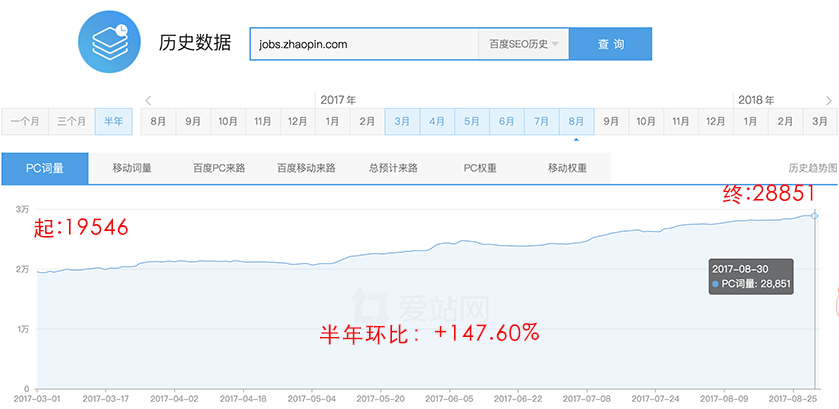Image resolution: width=839 pixels, height=409 pixels.
Task: Select the highlighted 7月 month
Action: pos(541,122)
